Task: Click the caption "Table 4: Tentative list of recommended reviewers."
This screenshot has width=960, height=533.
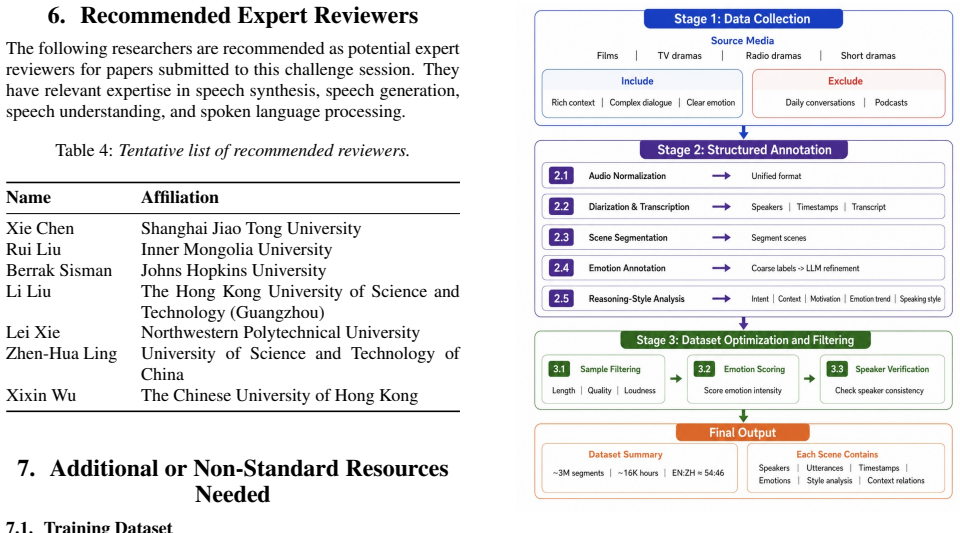Action: pyautogui.click(x=233, y=151)
